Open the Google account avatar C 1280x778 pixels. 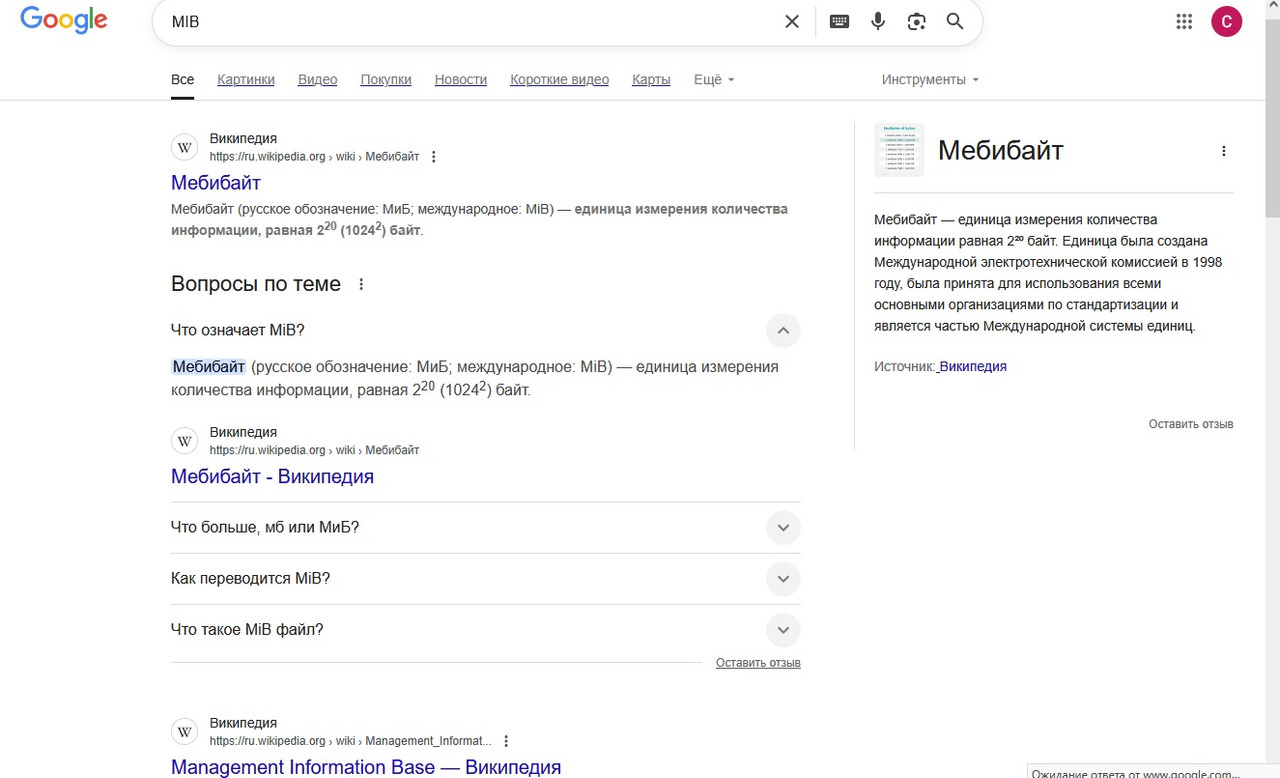pyautogui.click(x=1226, y=21)
